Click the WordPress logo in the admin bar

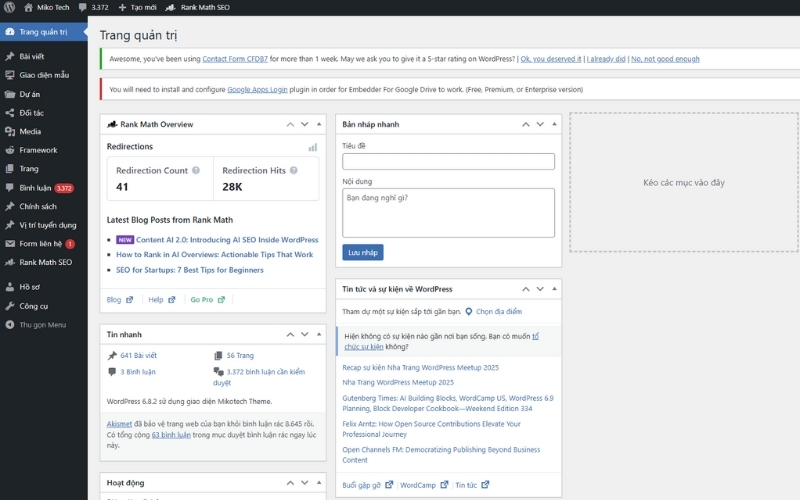click(x=9, y=7)
